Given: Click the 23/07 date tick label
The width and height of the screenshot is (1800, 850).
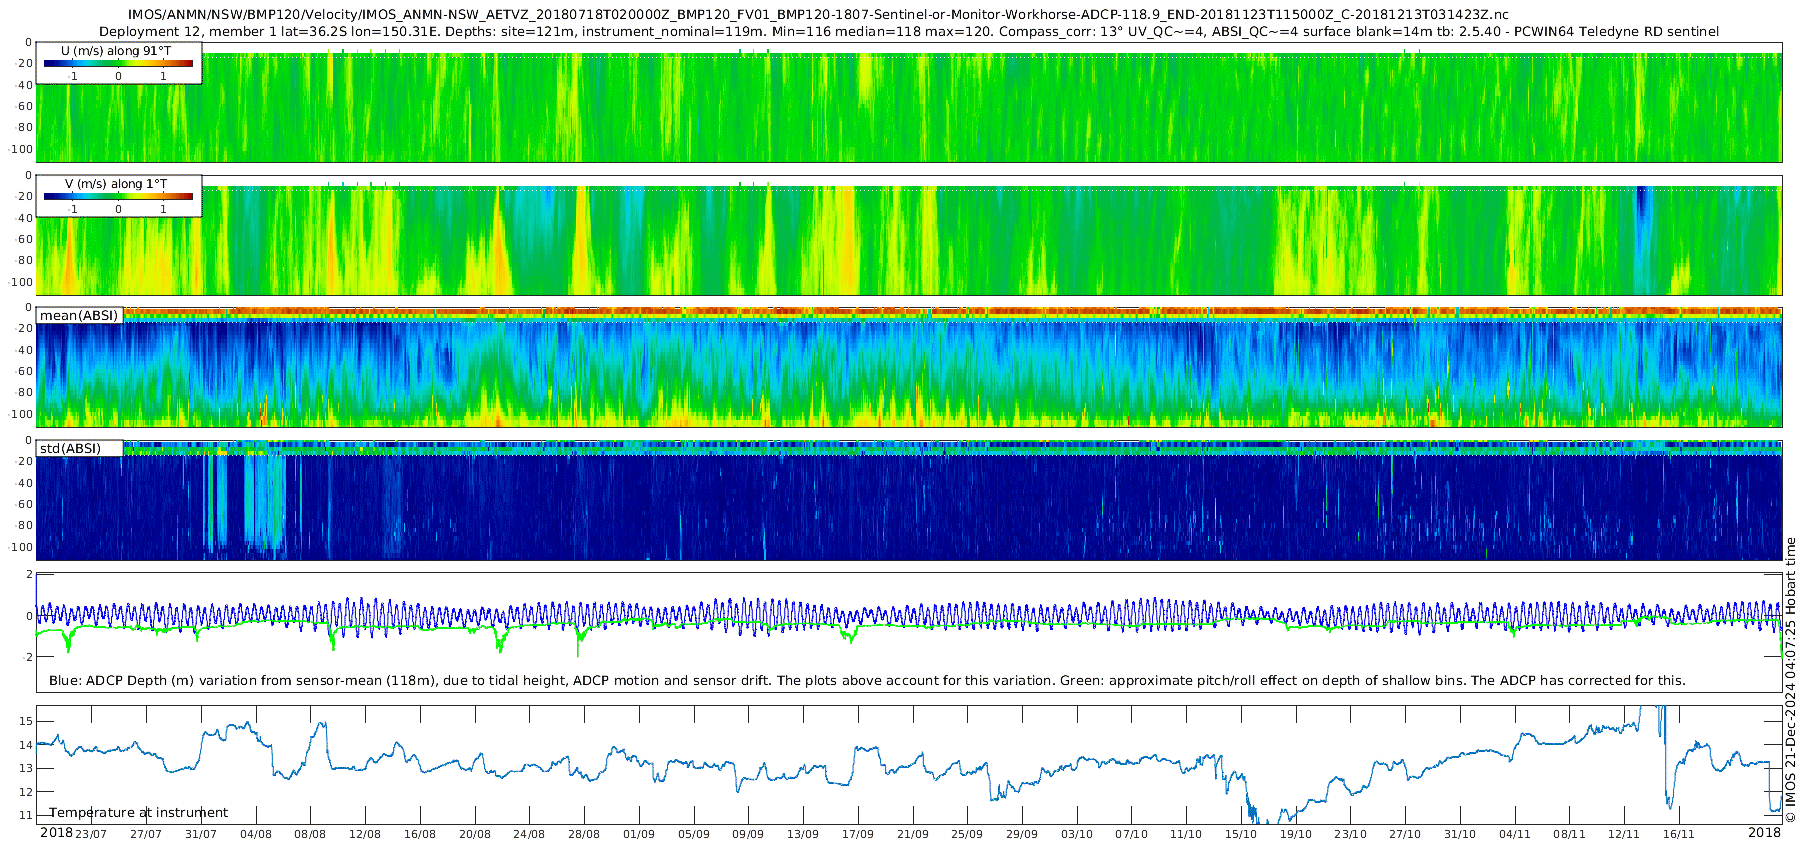Looking at the screenshot, I should coord(91,834).
